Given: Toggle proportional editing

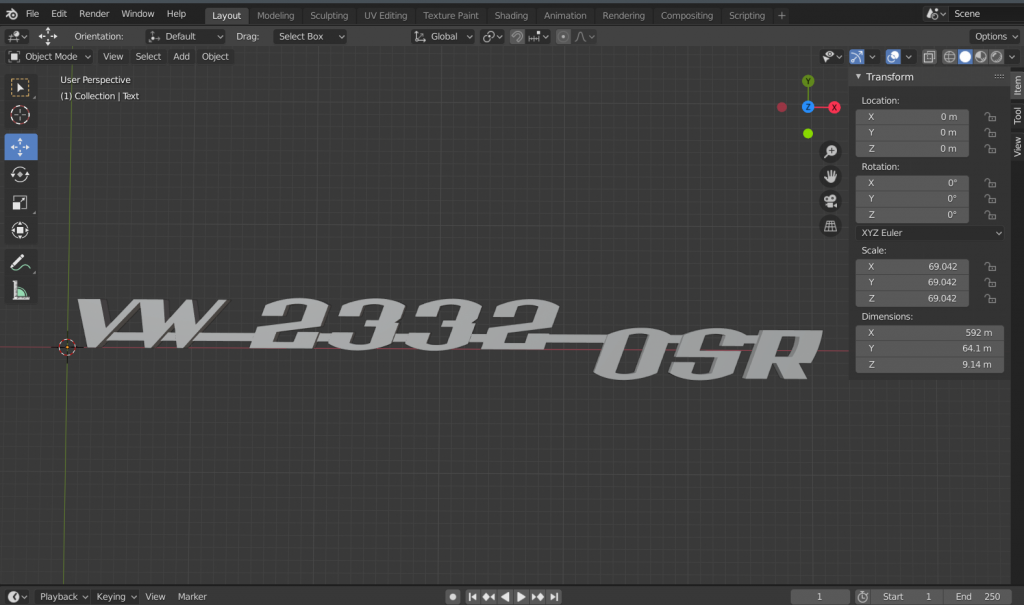Looking at the screenshot, I should [x=564, y=36].
